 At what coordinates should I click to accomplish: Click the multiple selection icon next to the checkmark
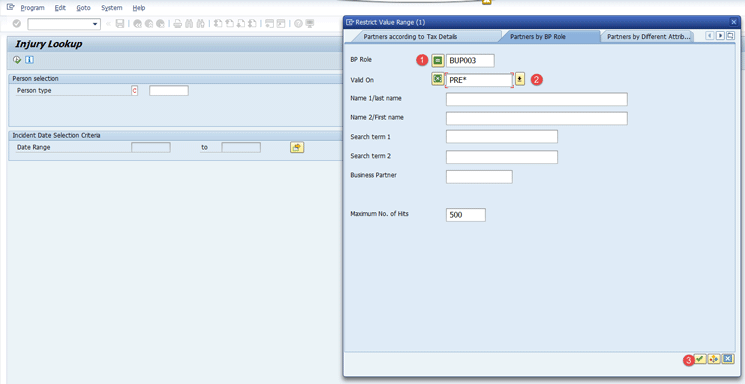click(x=714, y=359)
